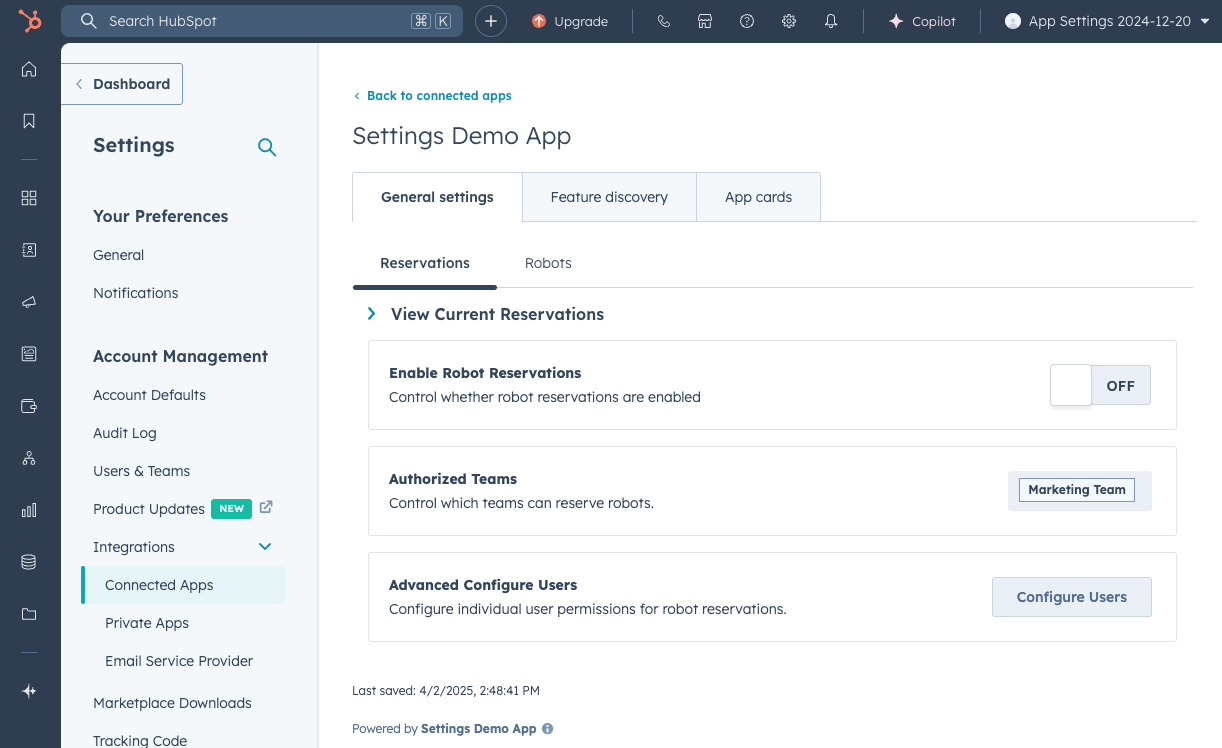1222x748 pixels.
Task: Click the HubSpot sprocket logo
Action: (x=30, y=21)
